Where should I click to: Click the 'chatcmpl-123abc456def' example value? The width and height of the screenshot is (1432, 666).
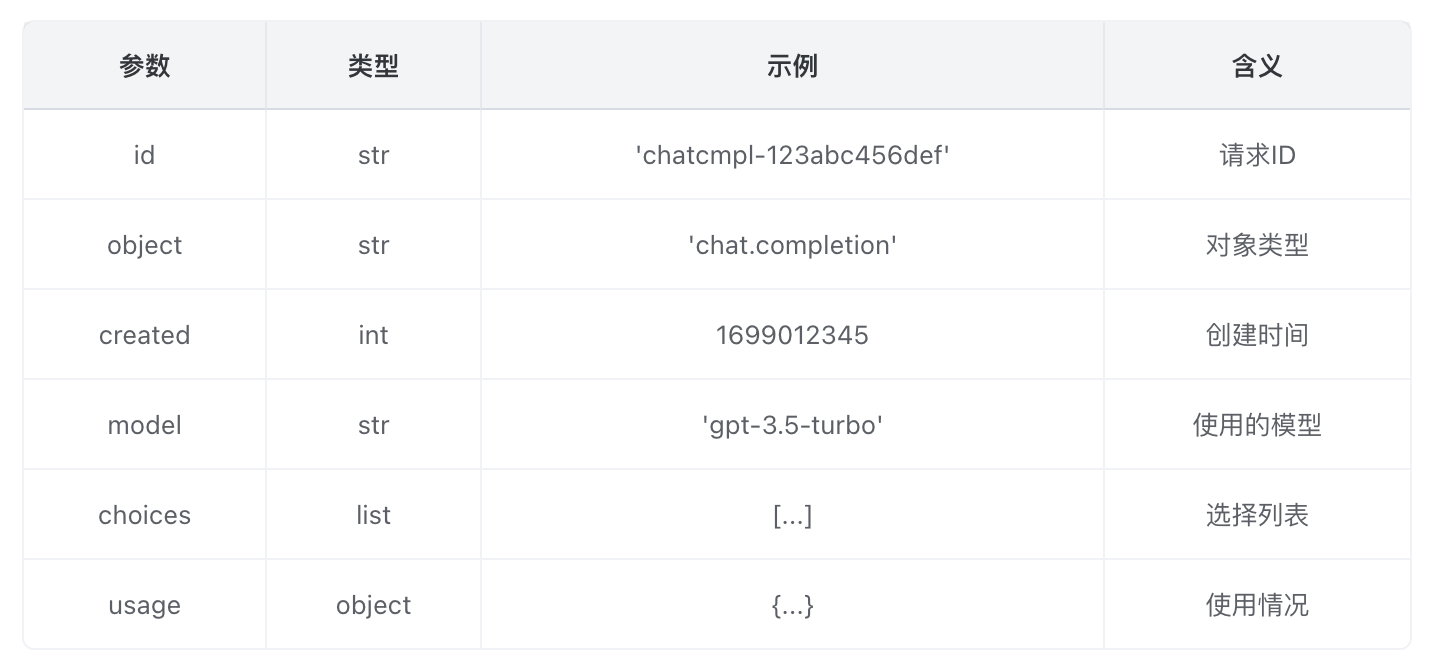[792, 155]
